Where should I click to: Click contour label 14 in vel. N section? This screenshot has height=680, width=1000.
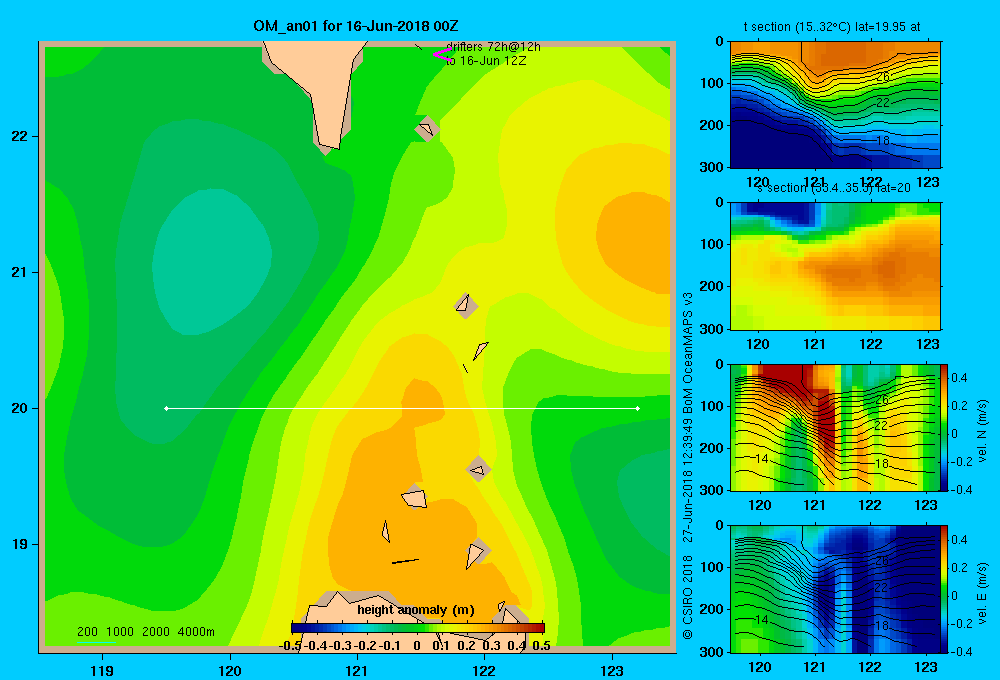pyautogui.click(x=761, y=458)
